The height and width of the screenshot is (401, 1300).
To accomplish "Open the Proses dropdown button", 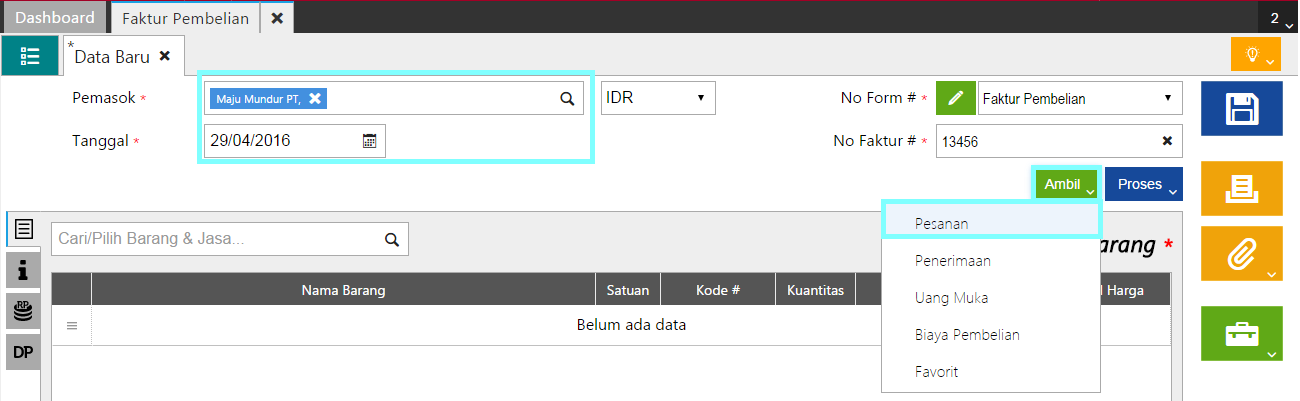I will [1144, 185].
